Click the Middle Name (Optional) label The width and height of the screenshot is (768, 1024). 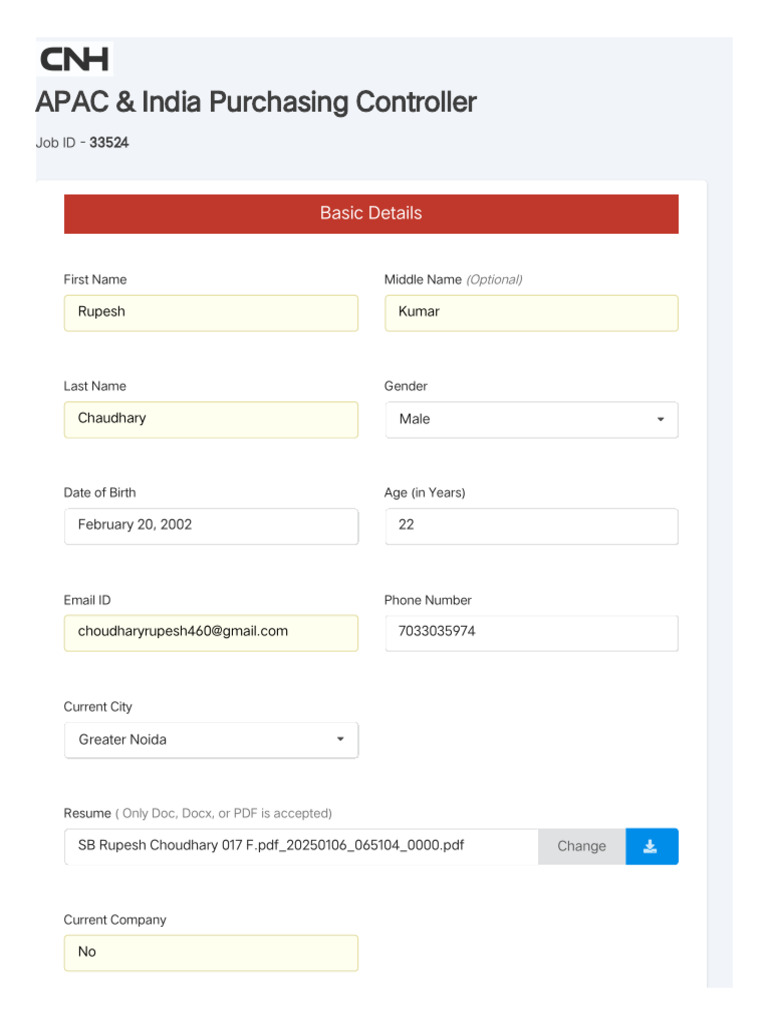click(453, 280)
